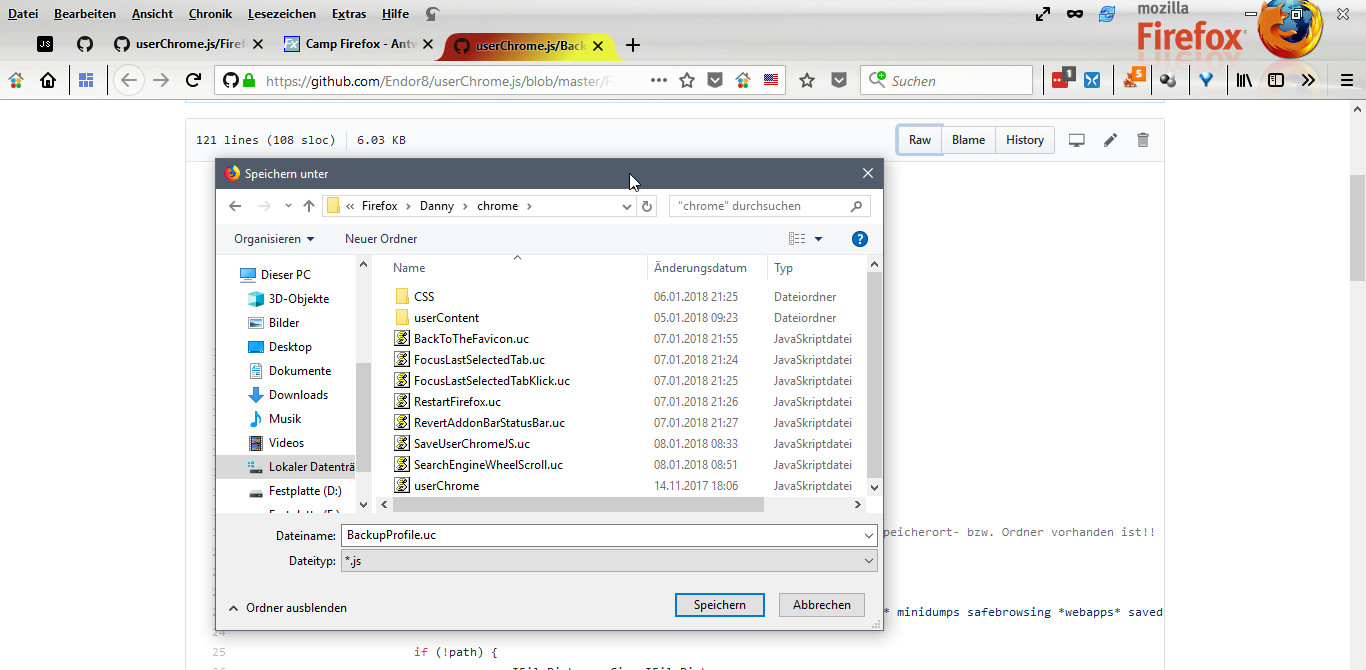Refresh the chrome folder listing
This screenshot has width=1366, height=670.
point(647,206)
